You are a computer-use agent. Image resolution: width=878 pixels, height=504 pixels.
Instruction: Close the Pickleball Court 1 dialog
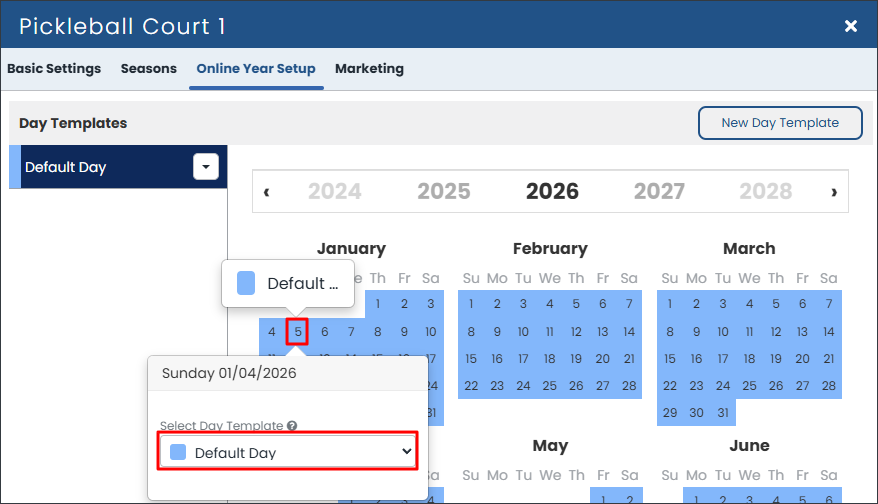click(851, 26)
